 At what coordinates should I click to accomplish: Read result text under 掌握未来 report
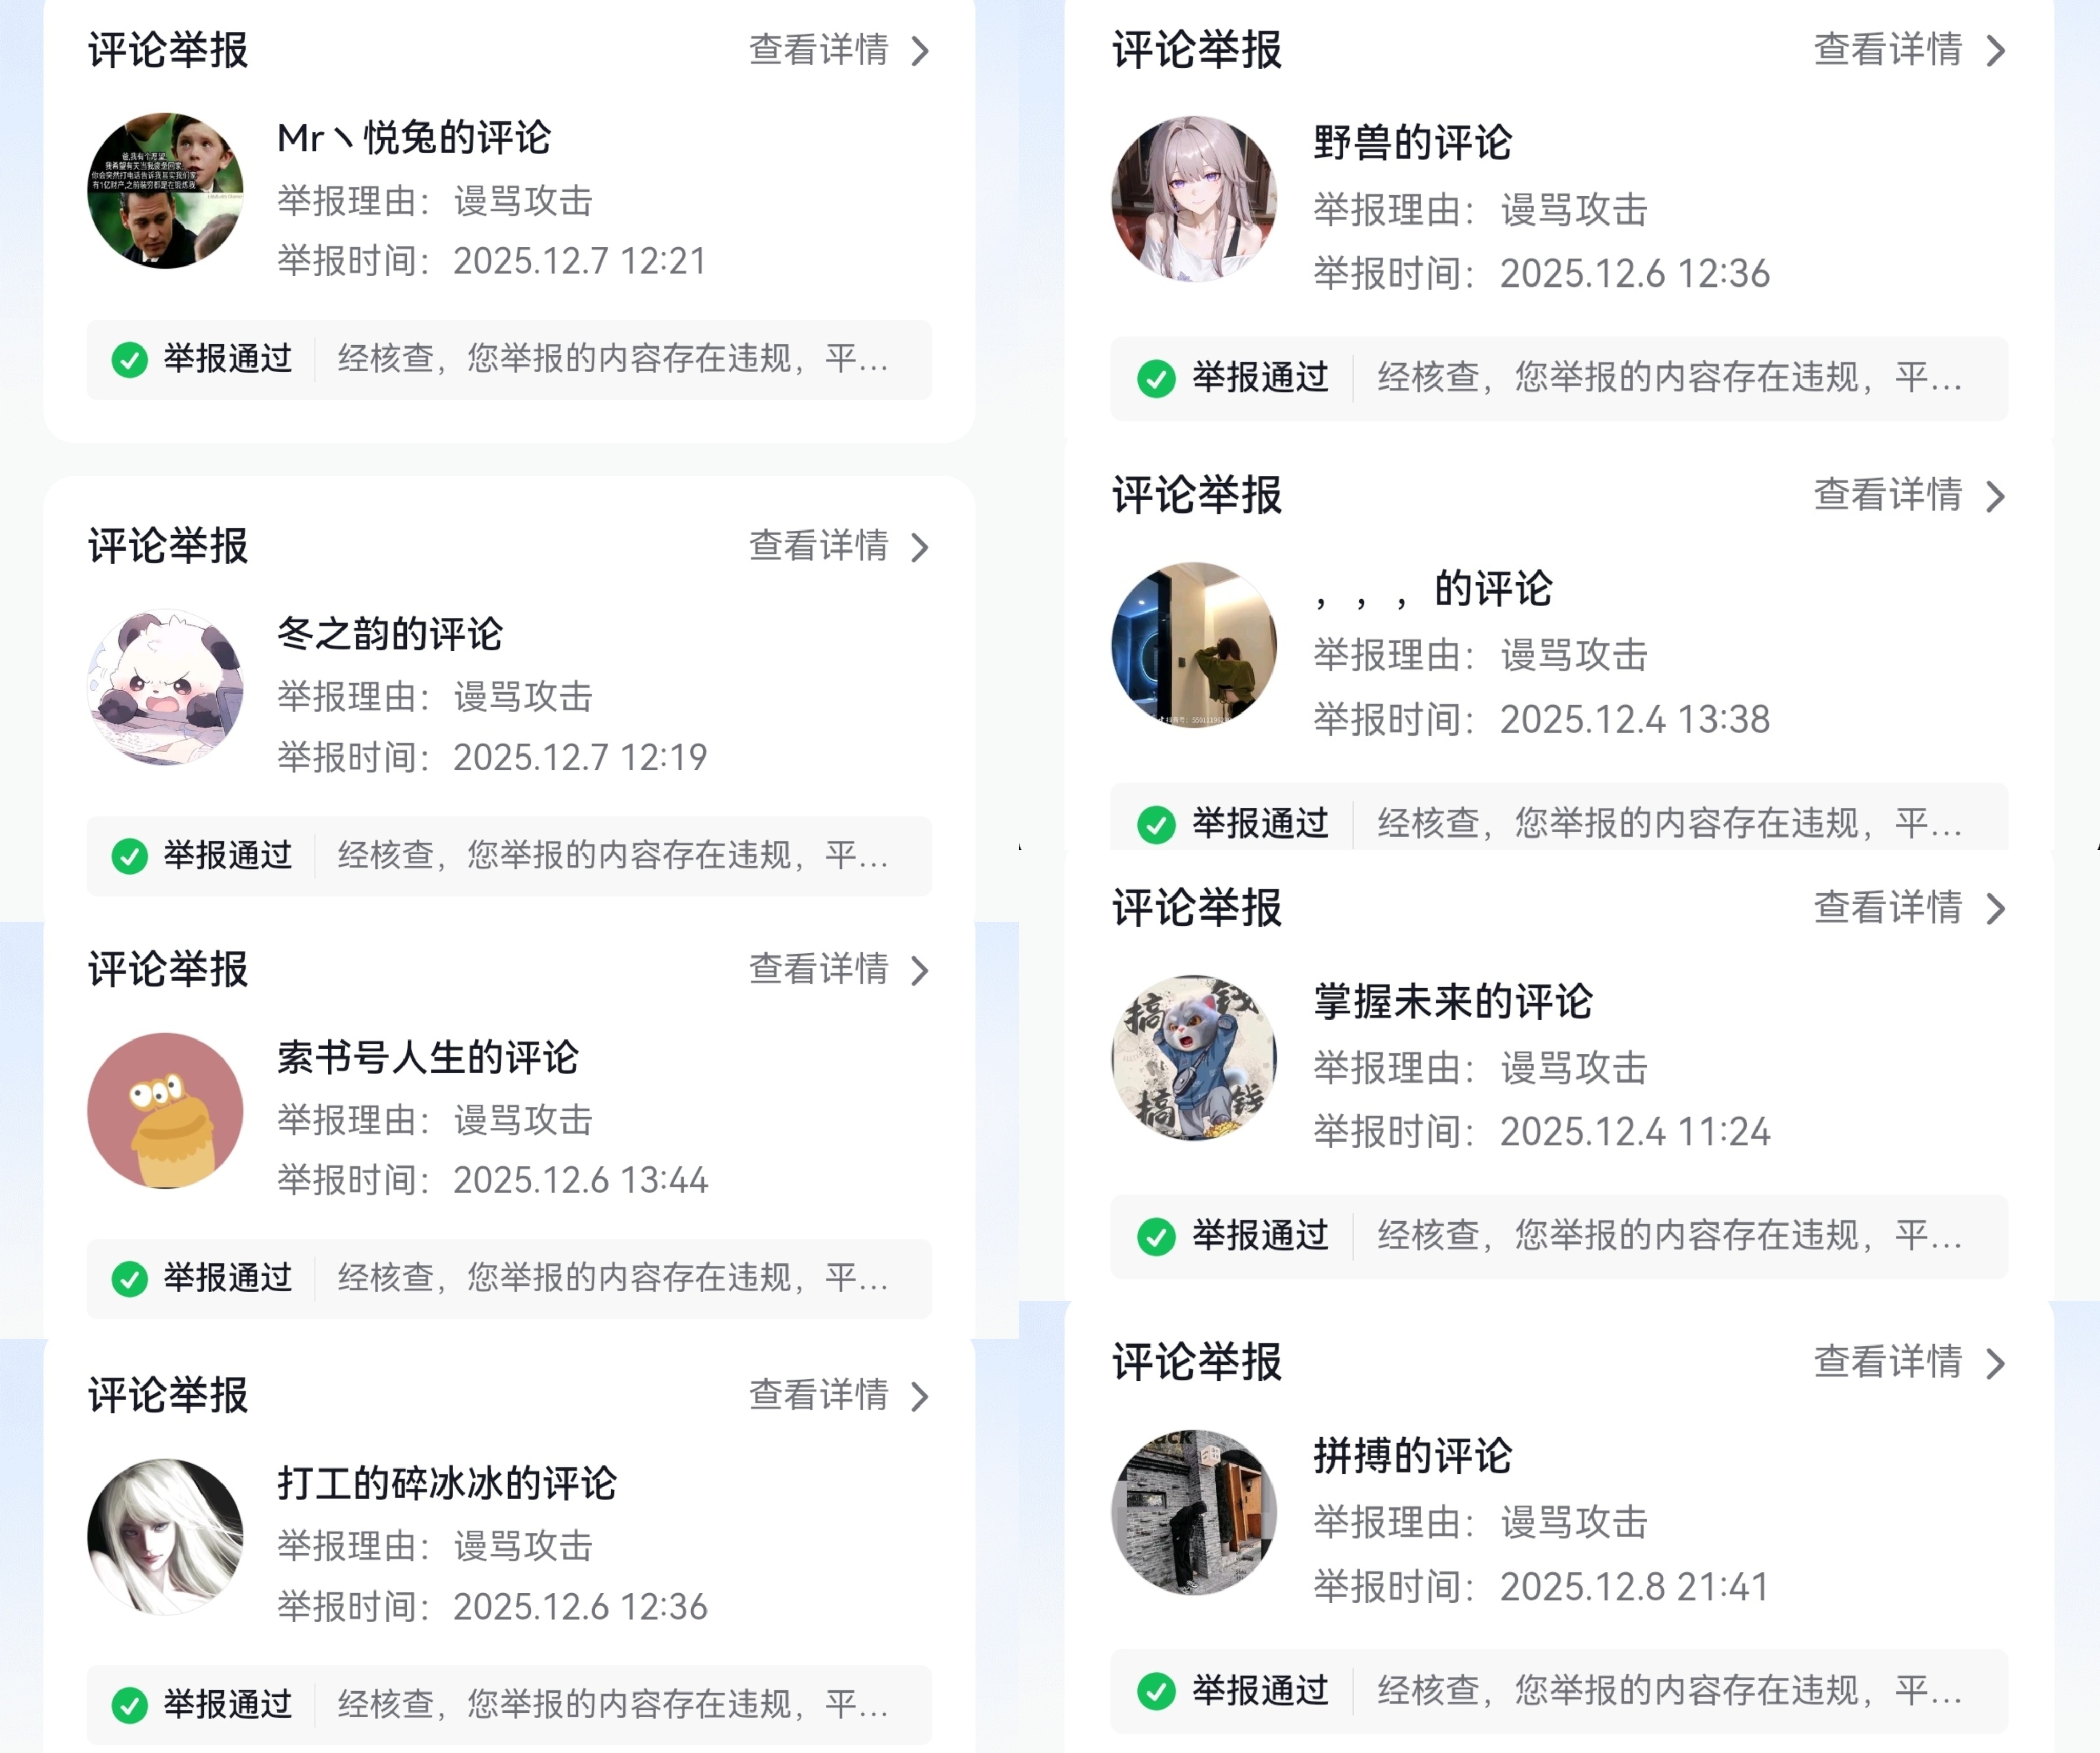pos(1669,1236)
